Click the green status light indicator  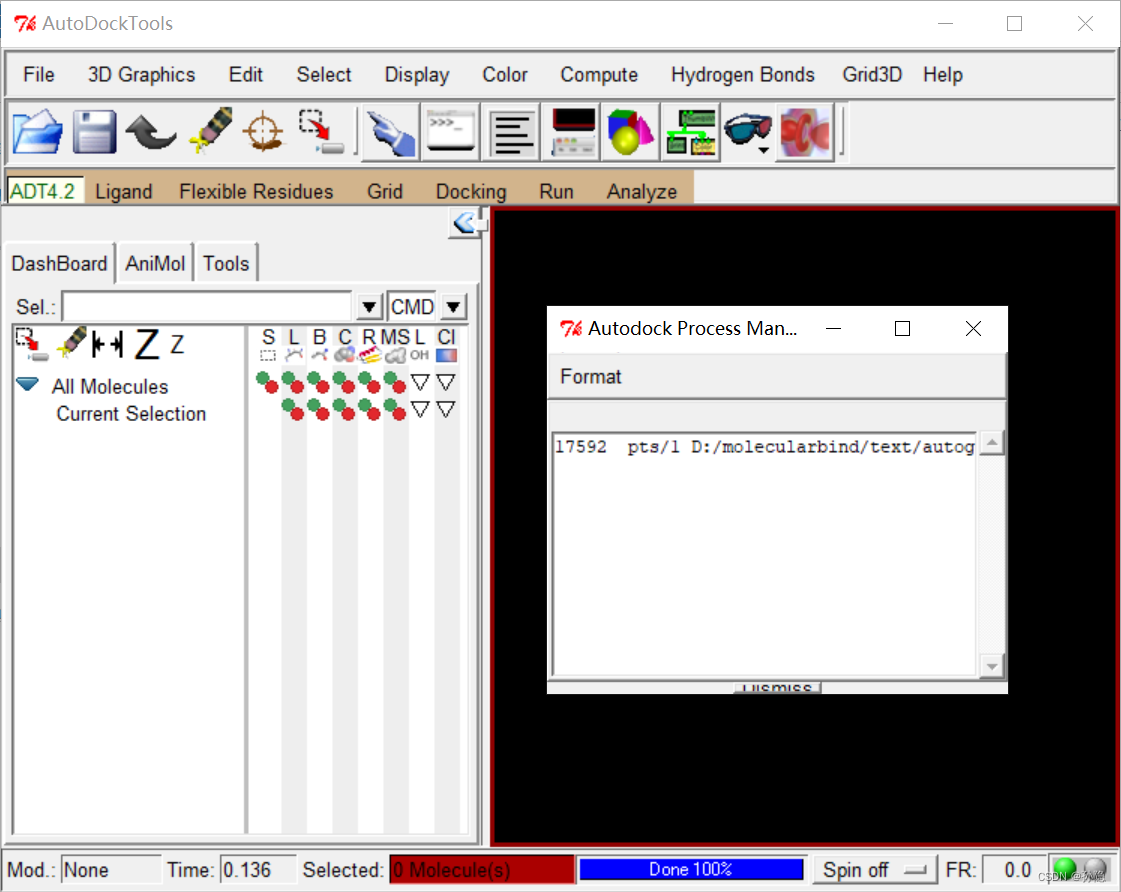1065,868
